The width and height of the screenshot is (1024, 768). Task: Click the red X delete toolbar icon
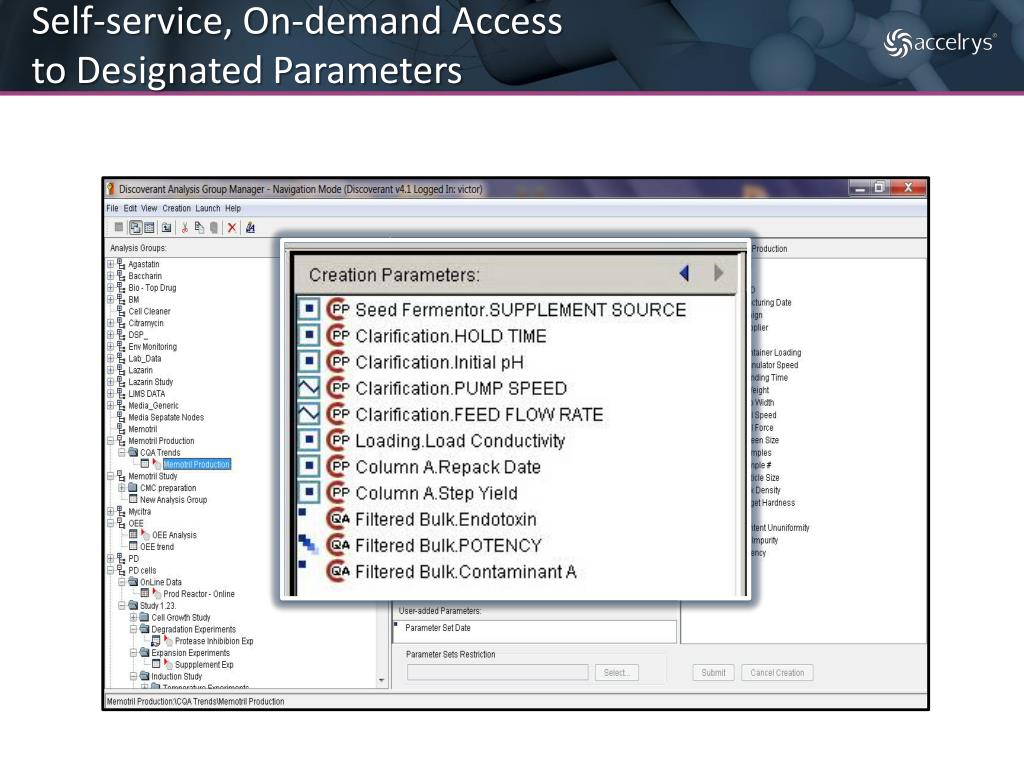click(x=232, y=227)
